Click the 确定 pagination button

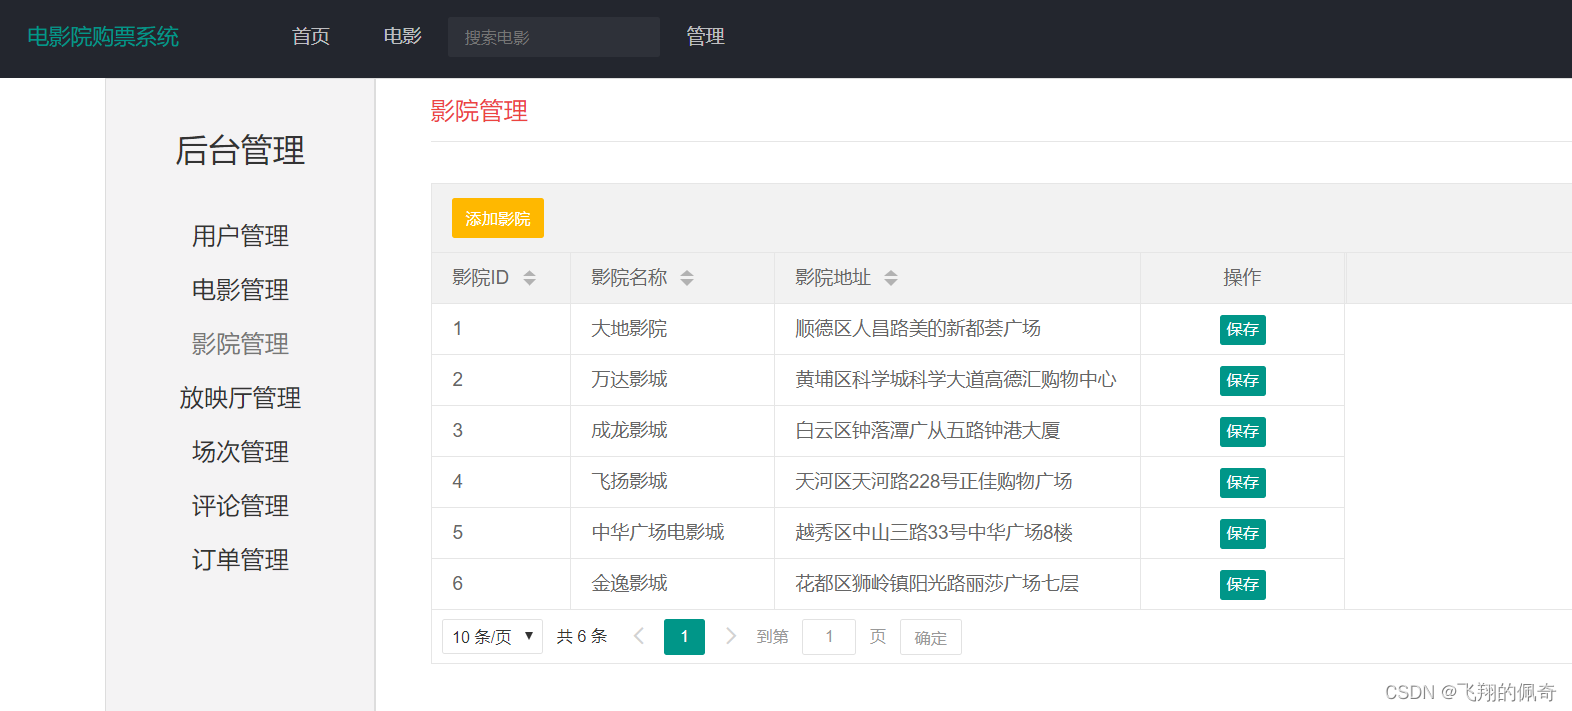point(931,637)
